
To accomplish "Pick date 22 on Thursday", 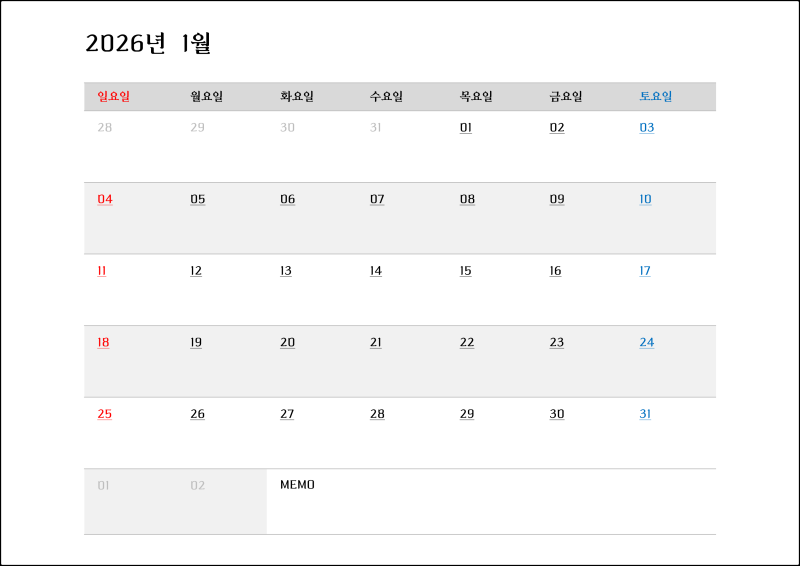I will click(467, 342).
